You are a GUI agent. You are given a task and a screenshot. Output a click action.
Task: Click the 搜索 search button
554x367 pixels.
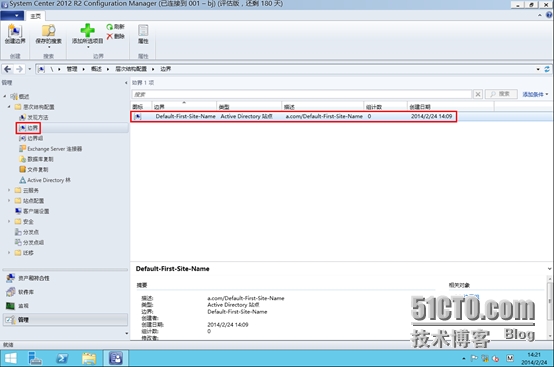[501, 94]
